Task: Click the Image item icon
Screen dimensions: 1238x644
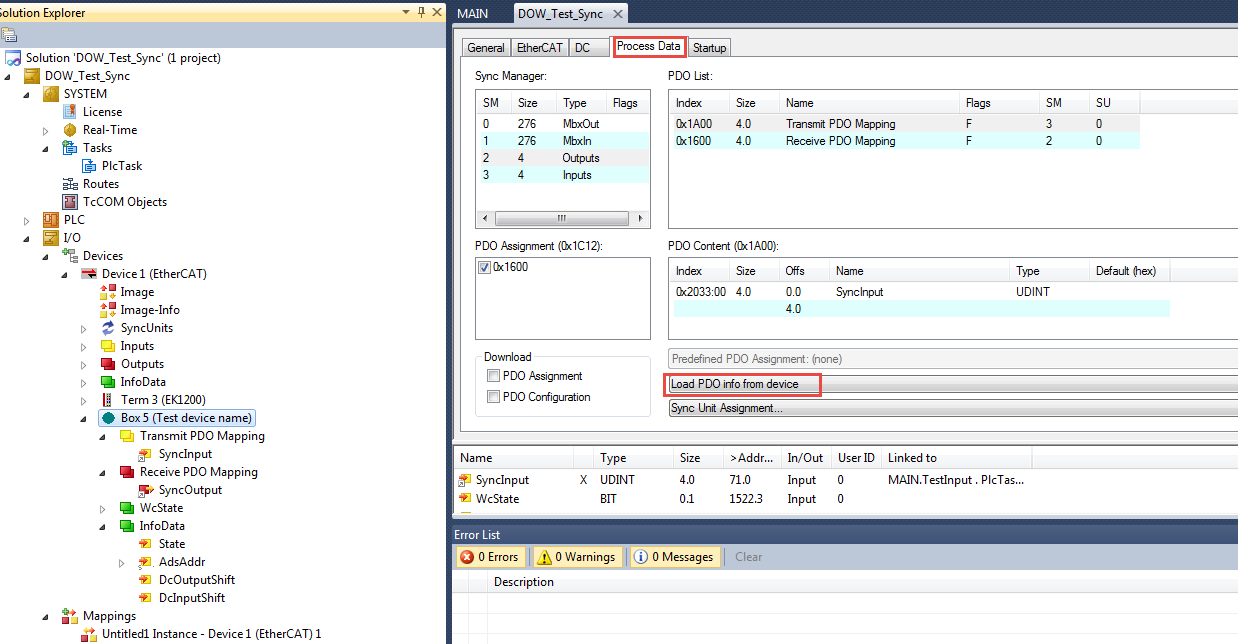Action: tap(108, 292)
